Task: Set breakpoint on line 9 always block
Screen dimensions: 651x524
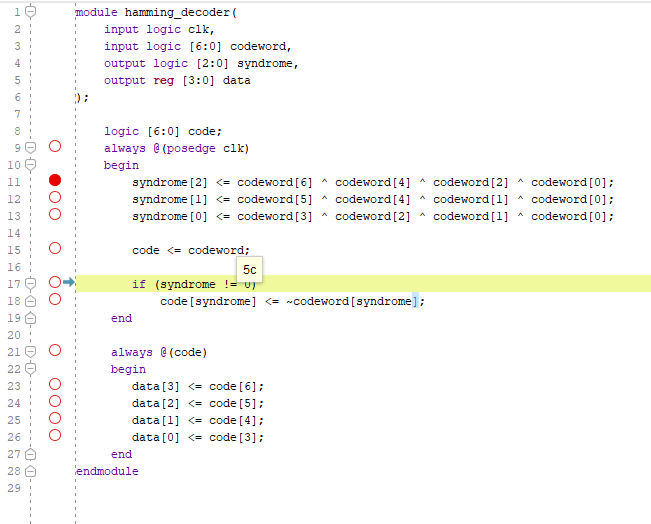Action: [55, 146]
